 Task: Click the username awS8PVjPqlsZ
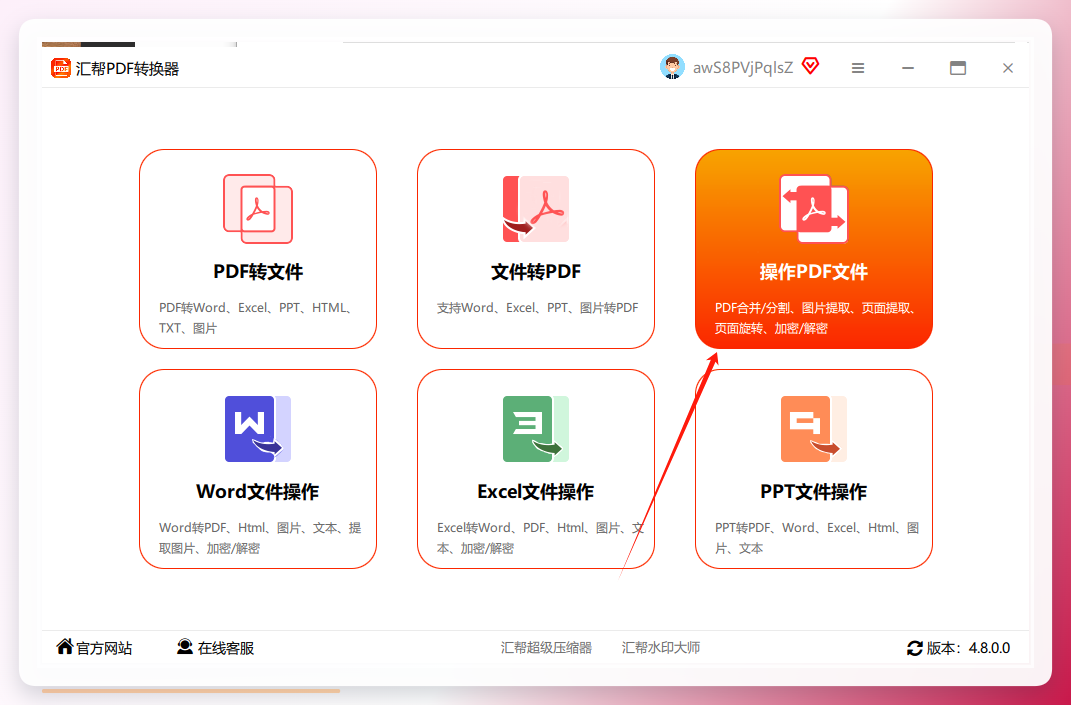[x=743, y=68]
